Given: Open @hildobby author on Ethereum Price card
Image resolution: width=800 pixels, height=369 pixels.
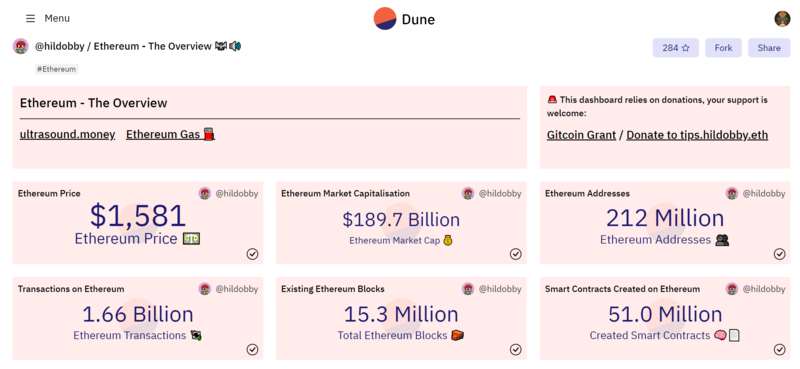Looking at the screenshot, I should pos(236,193).
